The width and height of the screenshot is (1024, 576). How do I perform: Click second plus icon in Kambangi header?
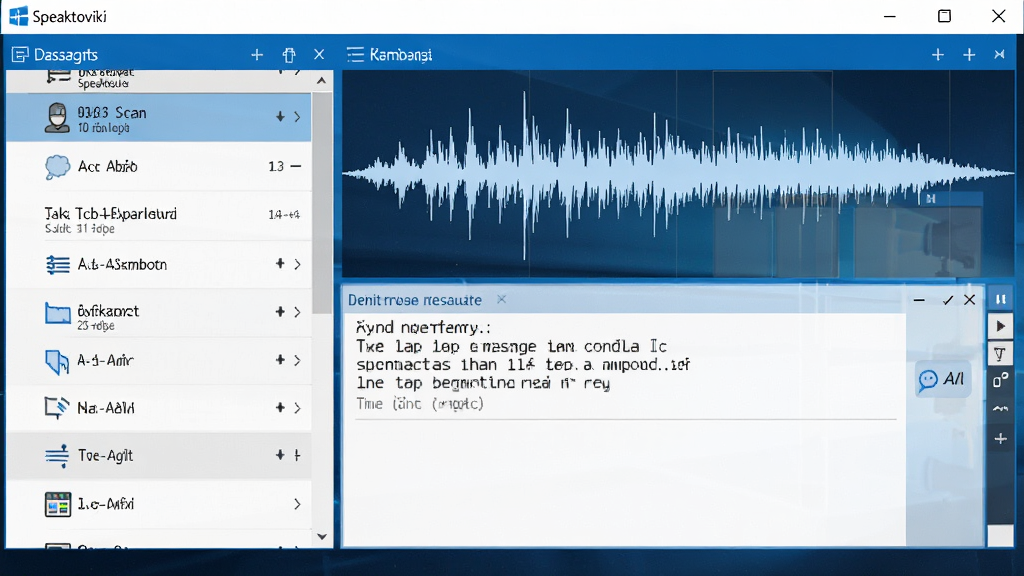969,55
